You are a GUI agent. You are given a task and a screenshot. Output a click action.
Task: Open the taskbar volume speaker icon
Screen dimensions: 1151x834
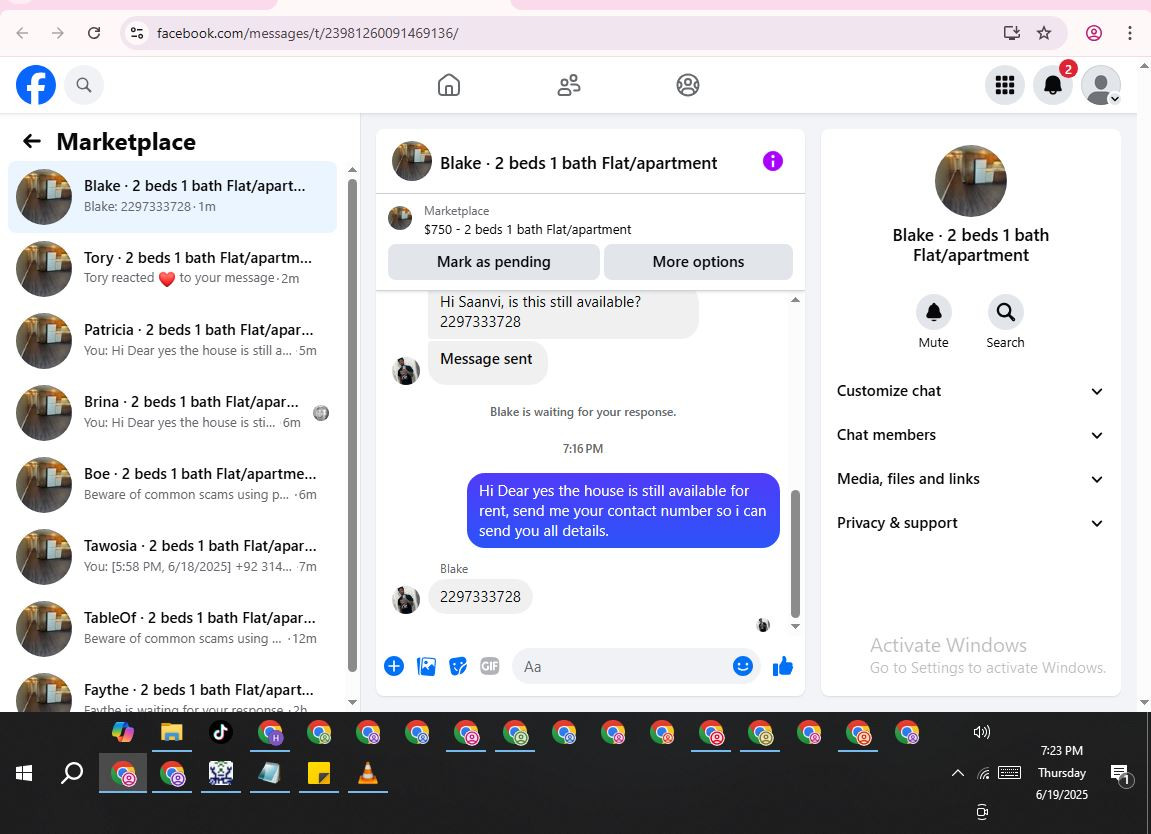[x=981, y=731]
